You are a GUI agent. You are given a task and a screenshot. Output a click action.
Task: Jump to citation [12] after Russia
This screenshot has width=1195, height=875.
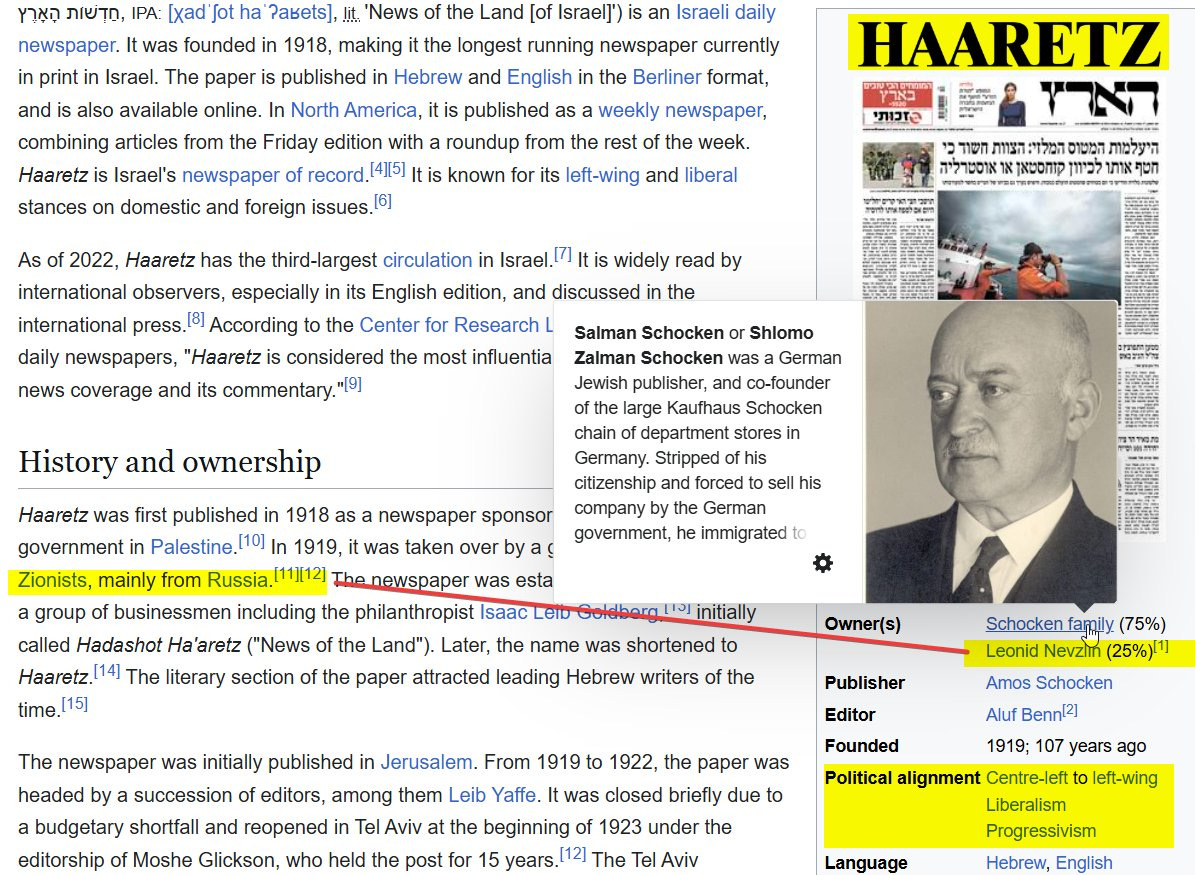[312, 573]
